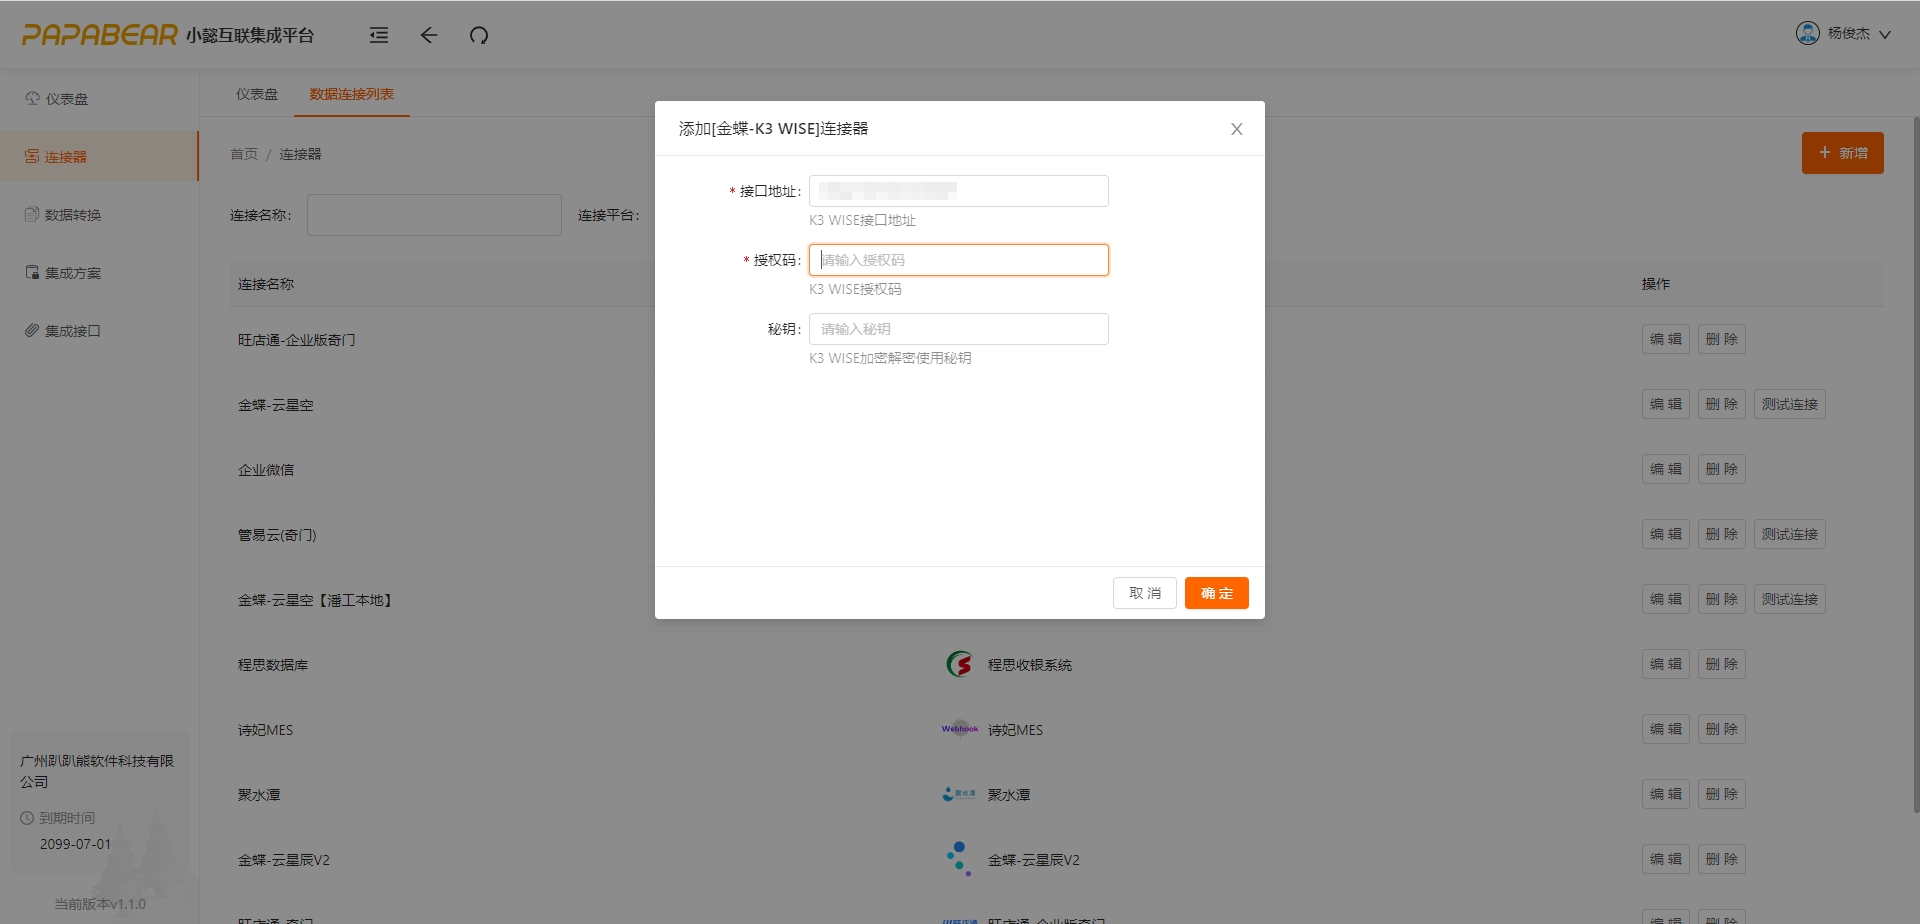Go to 集成接口 in sidebar

pyautogui.click(x=72, y=331)
